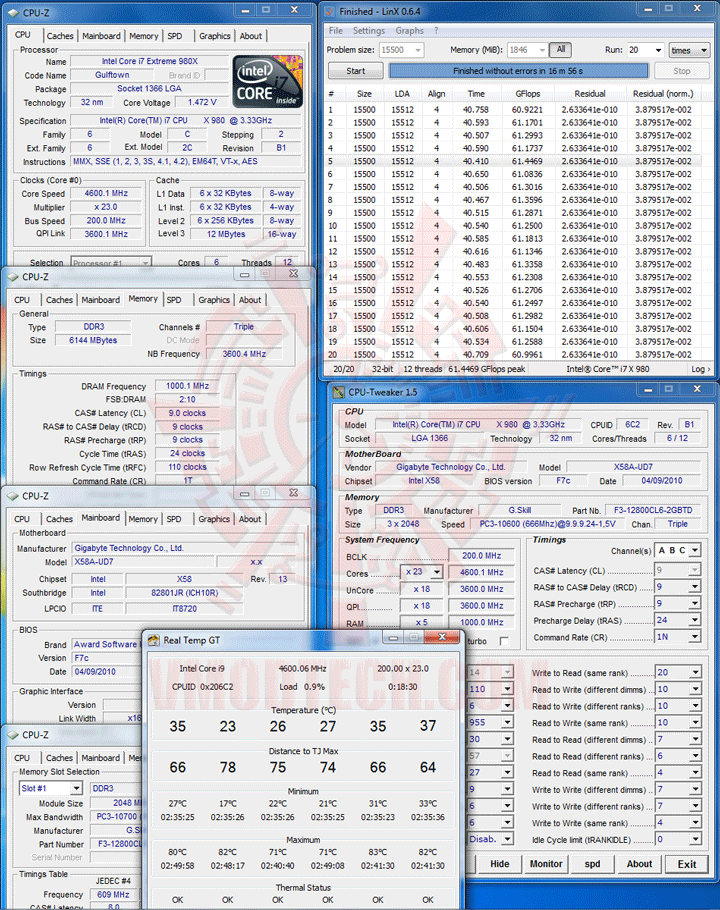The image size is (720, 910).
Task: Open the Cores multiplier x 23 dropdown
Action: pos(436,572)
